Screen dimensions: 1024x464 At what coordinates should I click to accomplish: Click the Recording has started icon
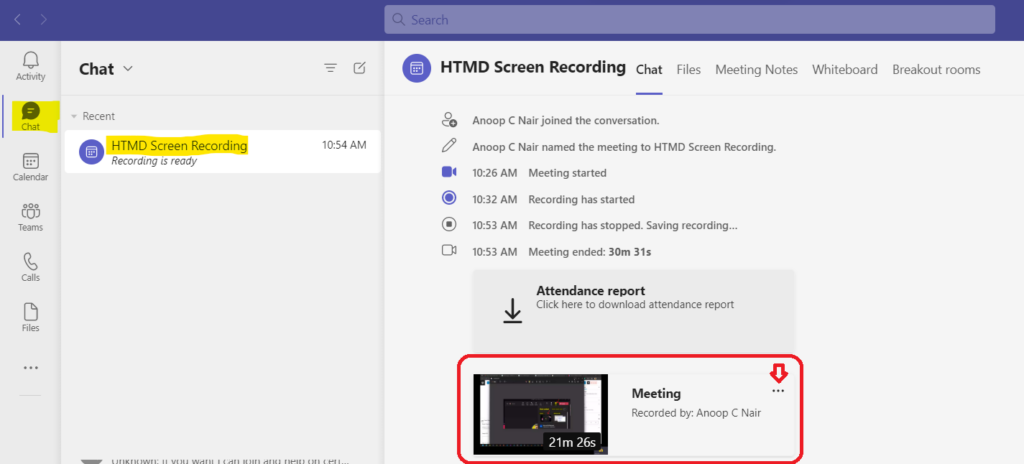pyautogui.click(x=449, y=197)
